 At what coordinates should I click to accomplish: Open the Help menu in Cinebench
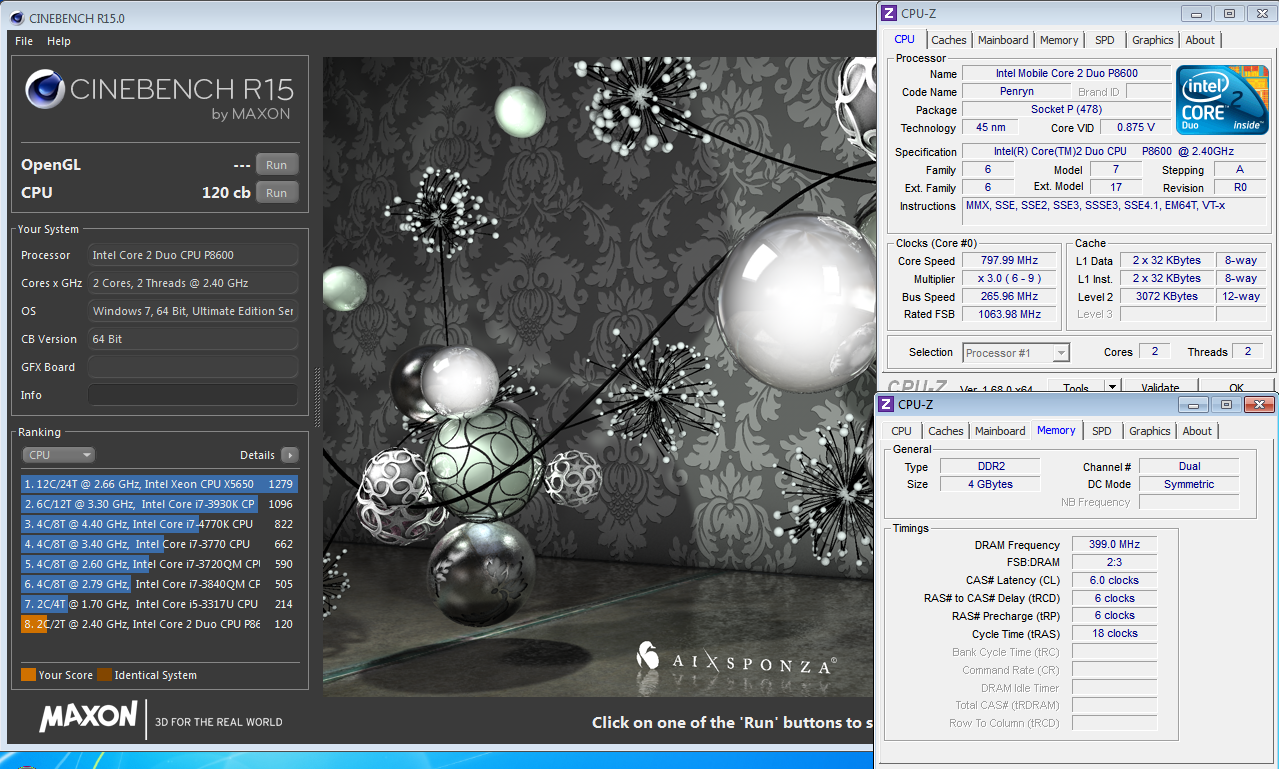[59, 41]
